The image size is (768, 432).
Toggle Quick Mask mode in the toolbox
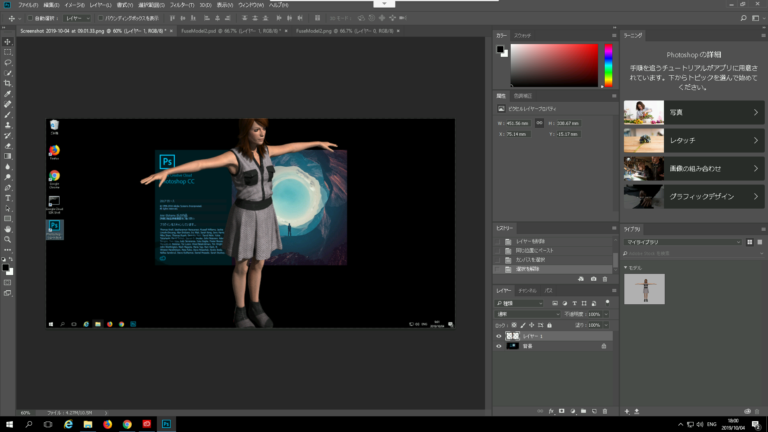(x=8, y=283)
